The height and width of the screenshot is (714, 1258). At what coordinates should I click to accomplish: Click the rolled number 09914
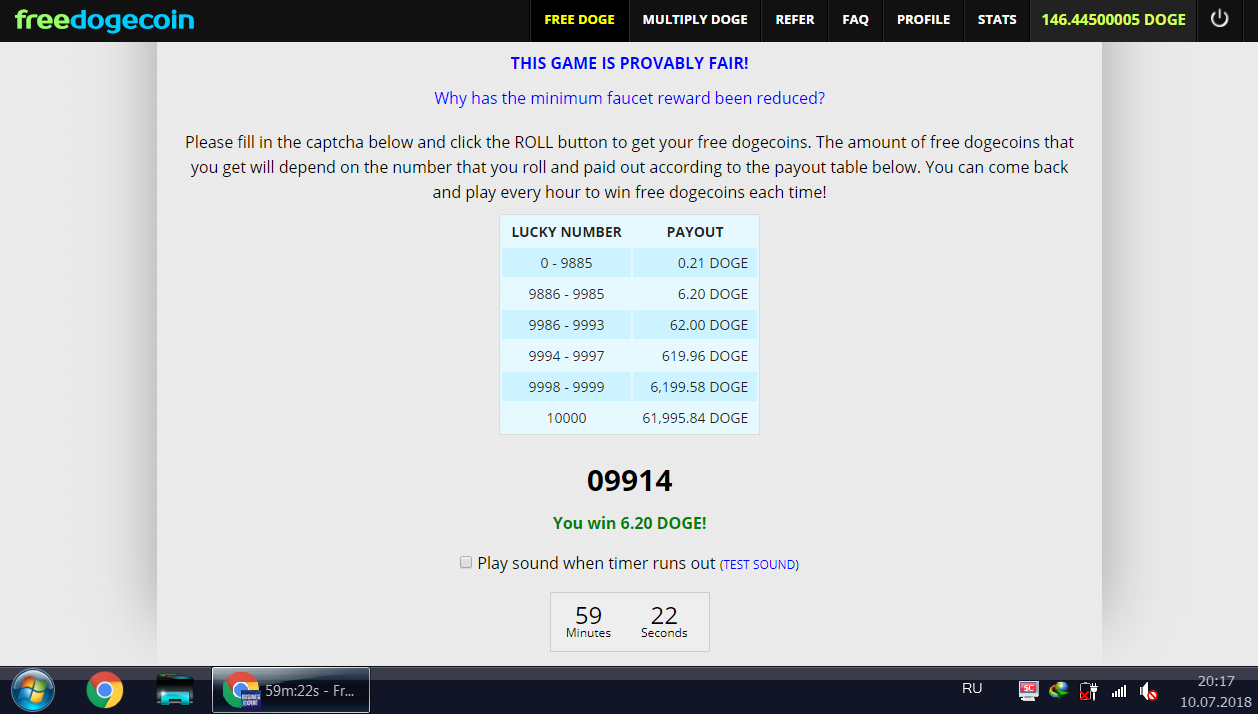pyautogui.click(x=629, y=481)
